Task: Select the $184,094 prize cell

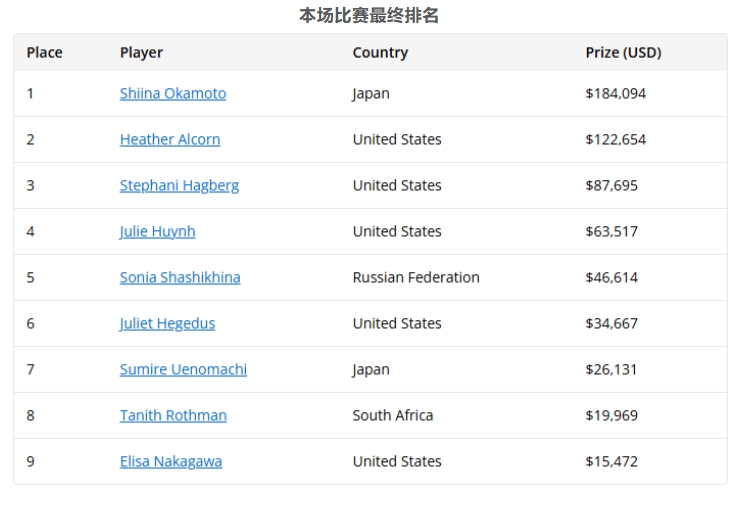Action: (x=616, y=93)
